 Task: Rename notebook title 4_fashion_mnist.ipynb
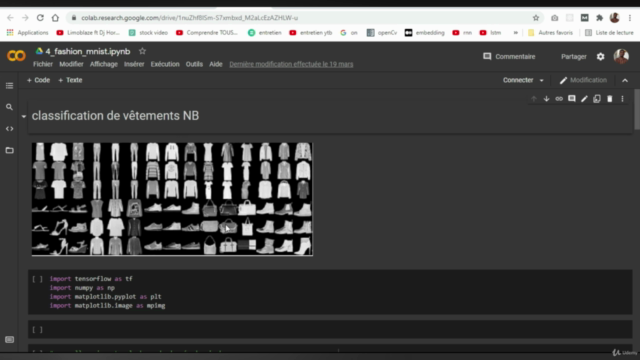pyautogui.click(x=87, y=51)
